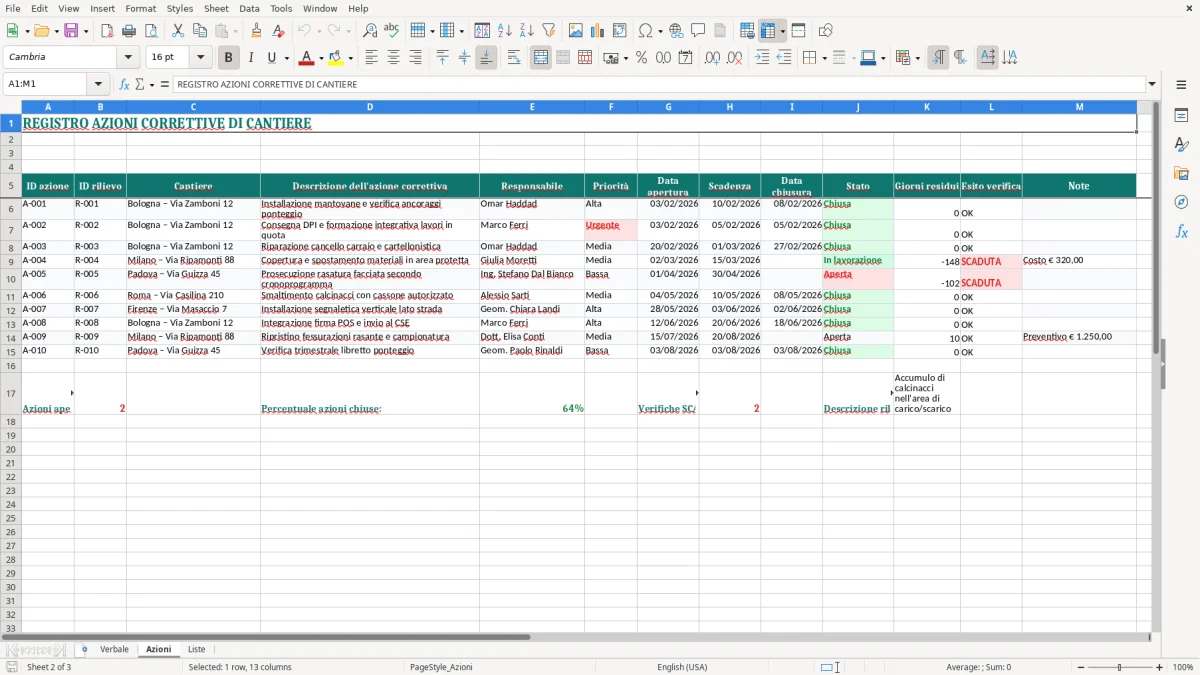
Task: Open the Freeze Rows and Columns dropdown arrow
Action: tap(783, 31)
